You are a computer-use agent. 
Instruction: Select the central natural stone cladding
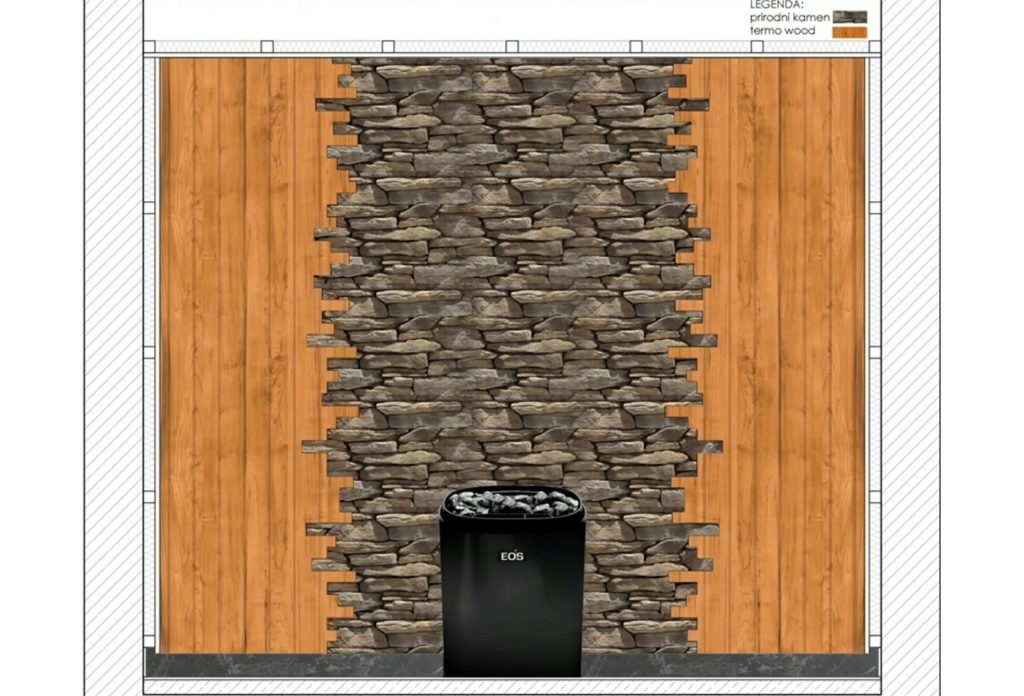[x=512, y=294]
